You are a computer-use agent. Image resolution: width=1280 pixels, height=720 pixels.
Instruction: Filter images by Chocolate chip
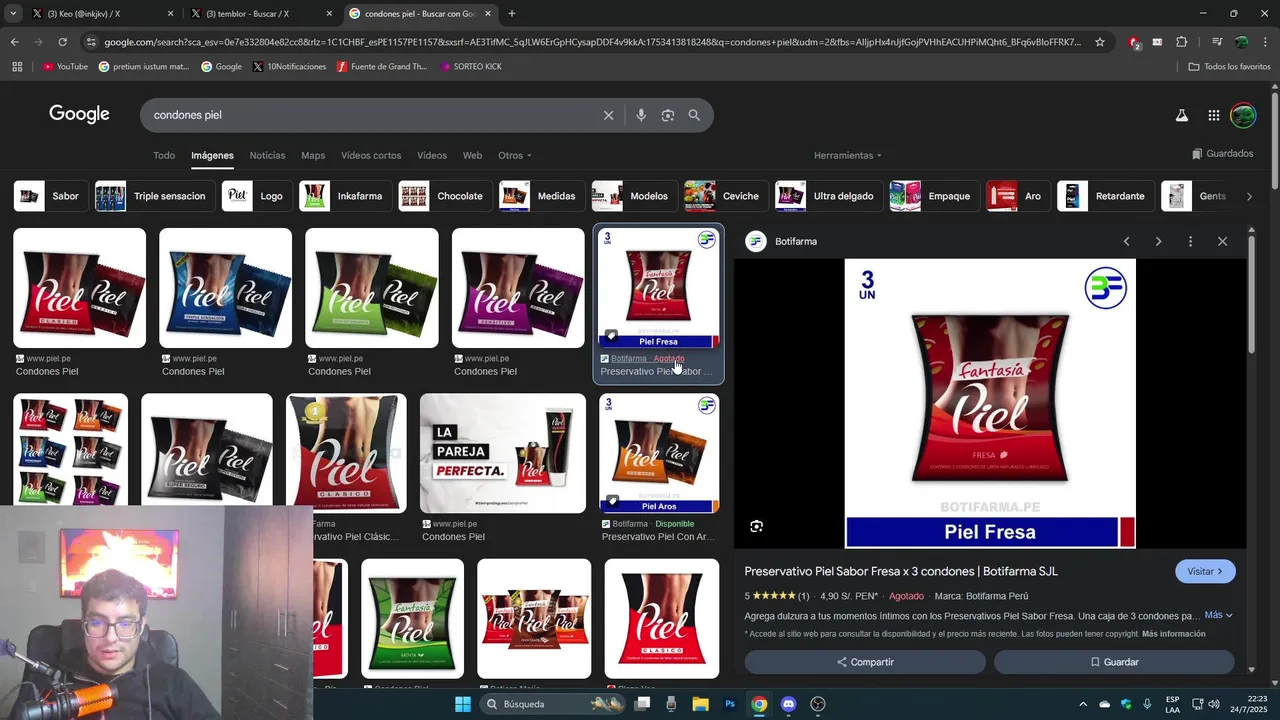pyautogui.click(x=446, y=196)
